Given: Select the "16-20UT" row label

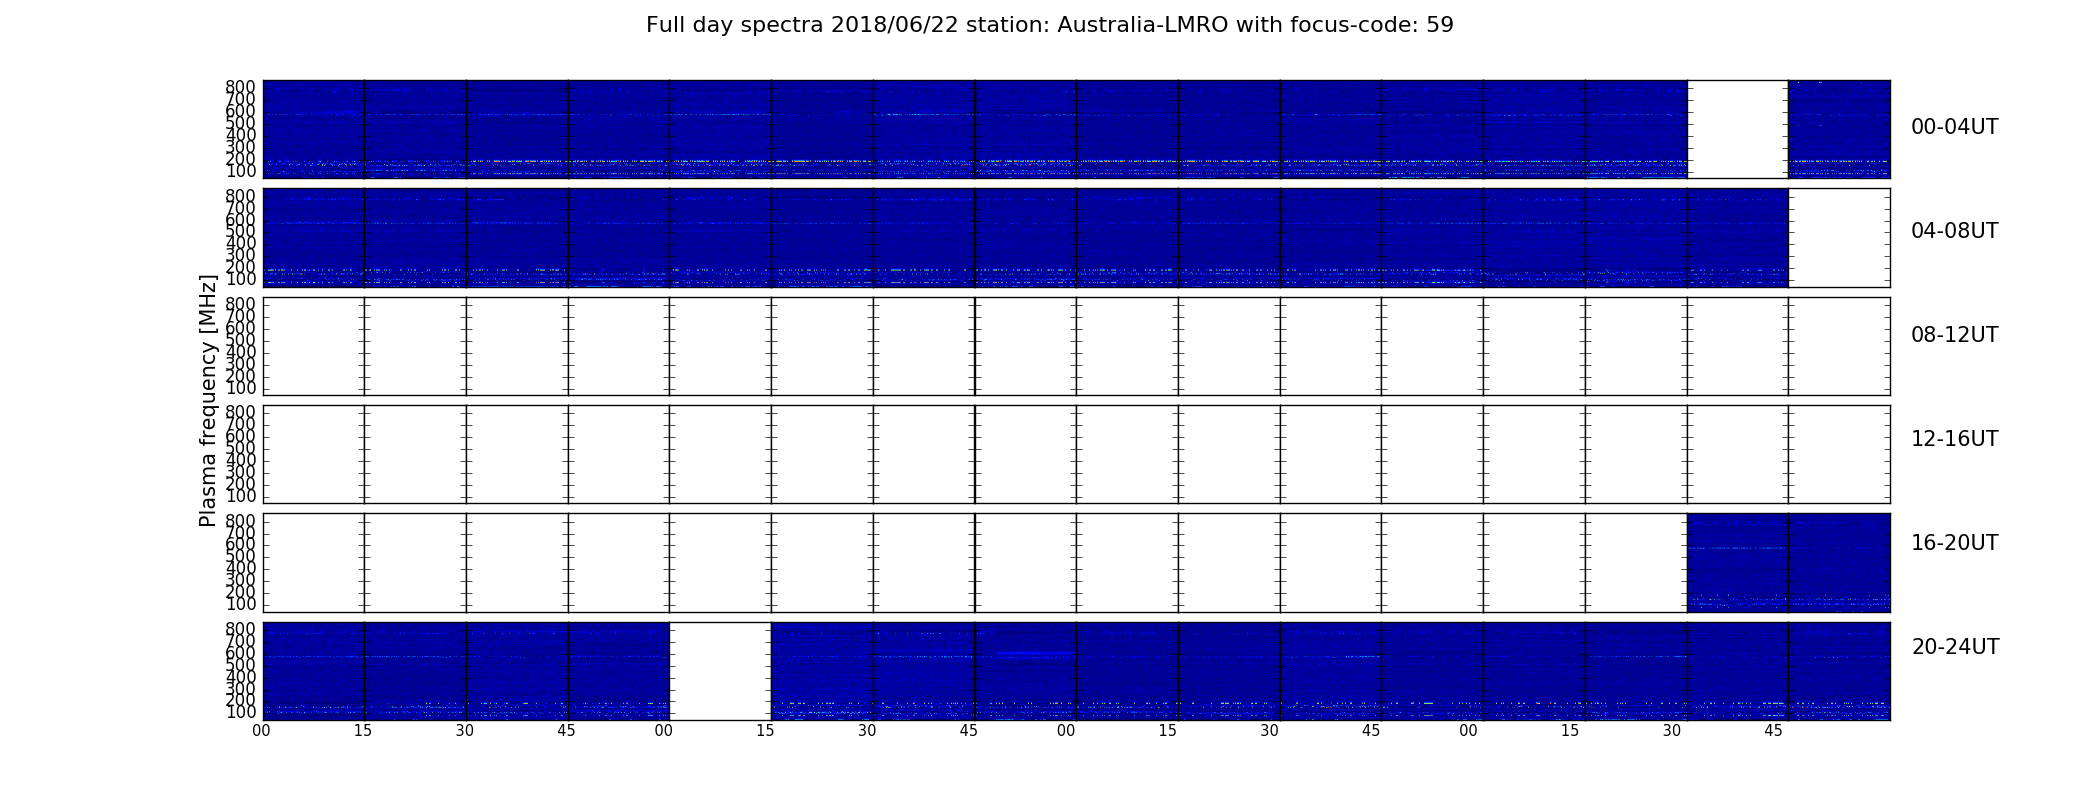Looking at the screenshot, I should (x=1954, y=543).
